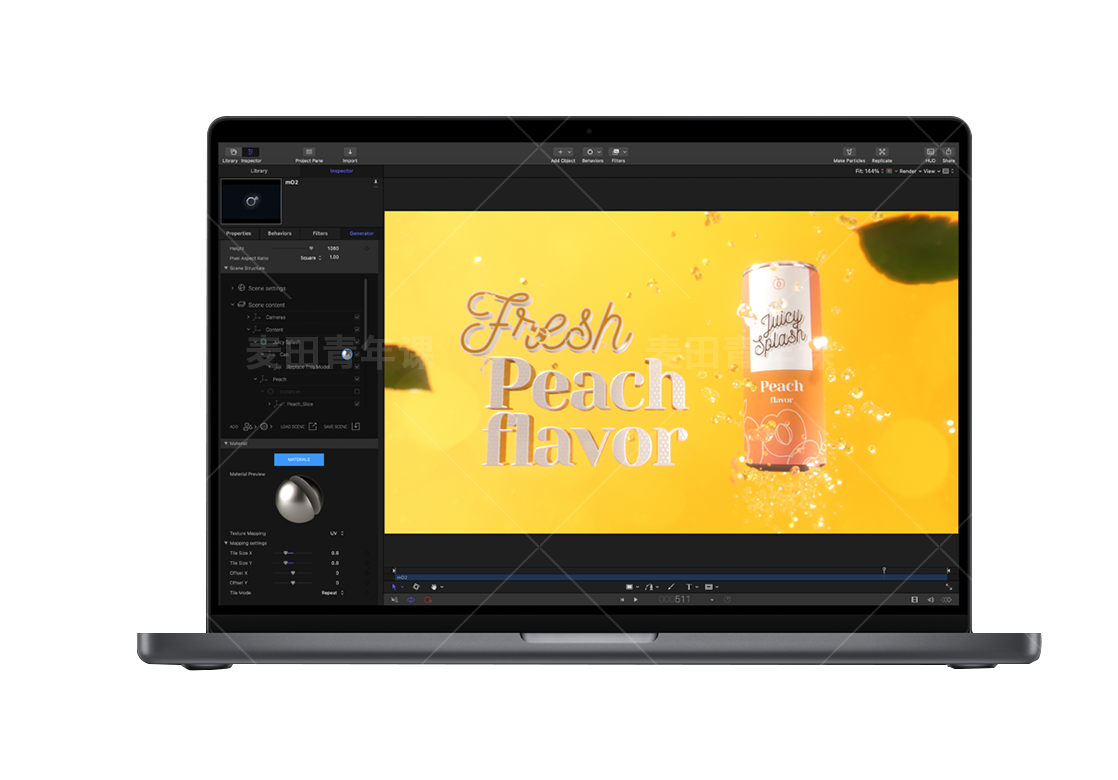Toggle the Peach row checkbox
The image size is (1118, 780).
coord(357,379)
